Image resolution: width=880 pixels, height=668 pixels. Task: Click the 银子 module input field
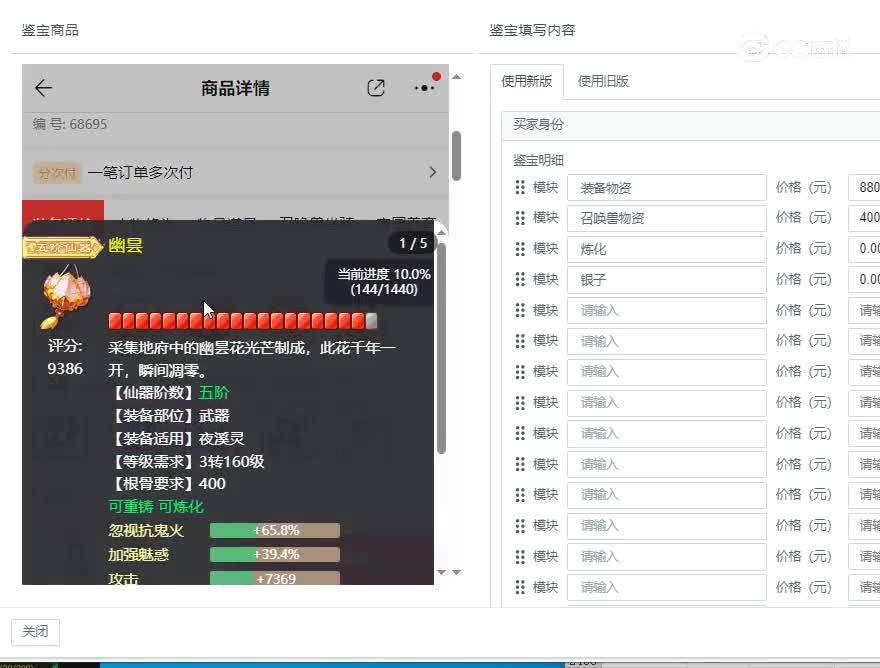point(666,280)
